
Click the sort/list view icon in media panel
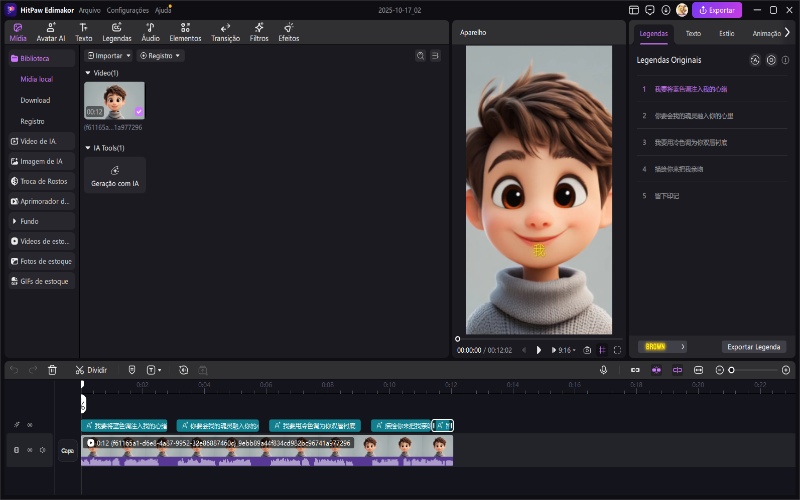tap(435, 56)
